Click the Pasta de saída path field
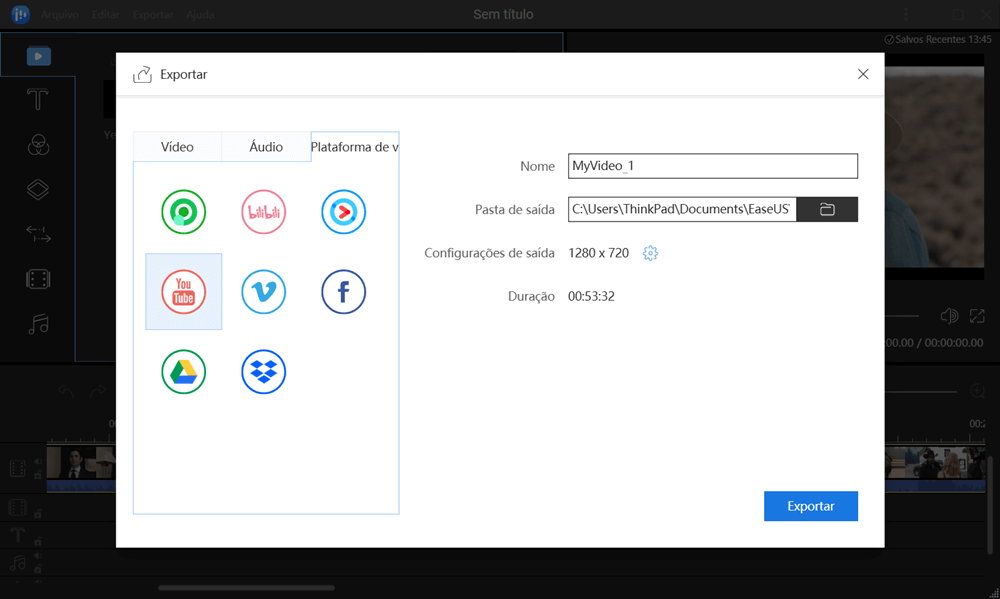 pyautogui.click(x=682, y=209)
